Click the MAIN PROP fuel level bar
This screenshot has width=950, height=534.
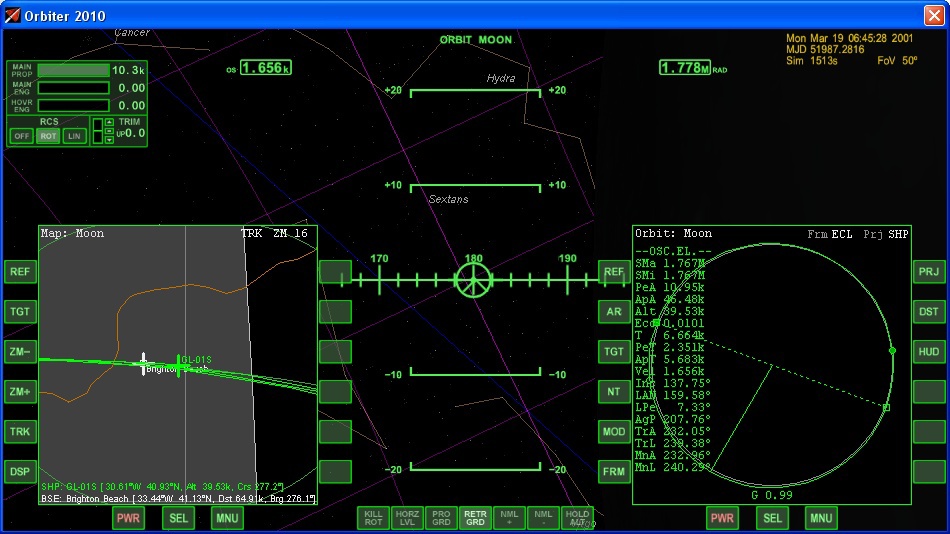pyautogui.click(x=73, y=70)
